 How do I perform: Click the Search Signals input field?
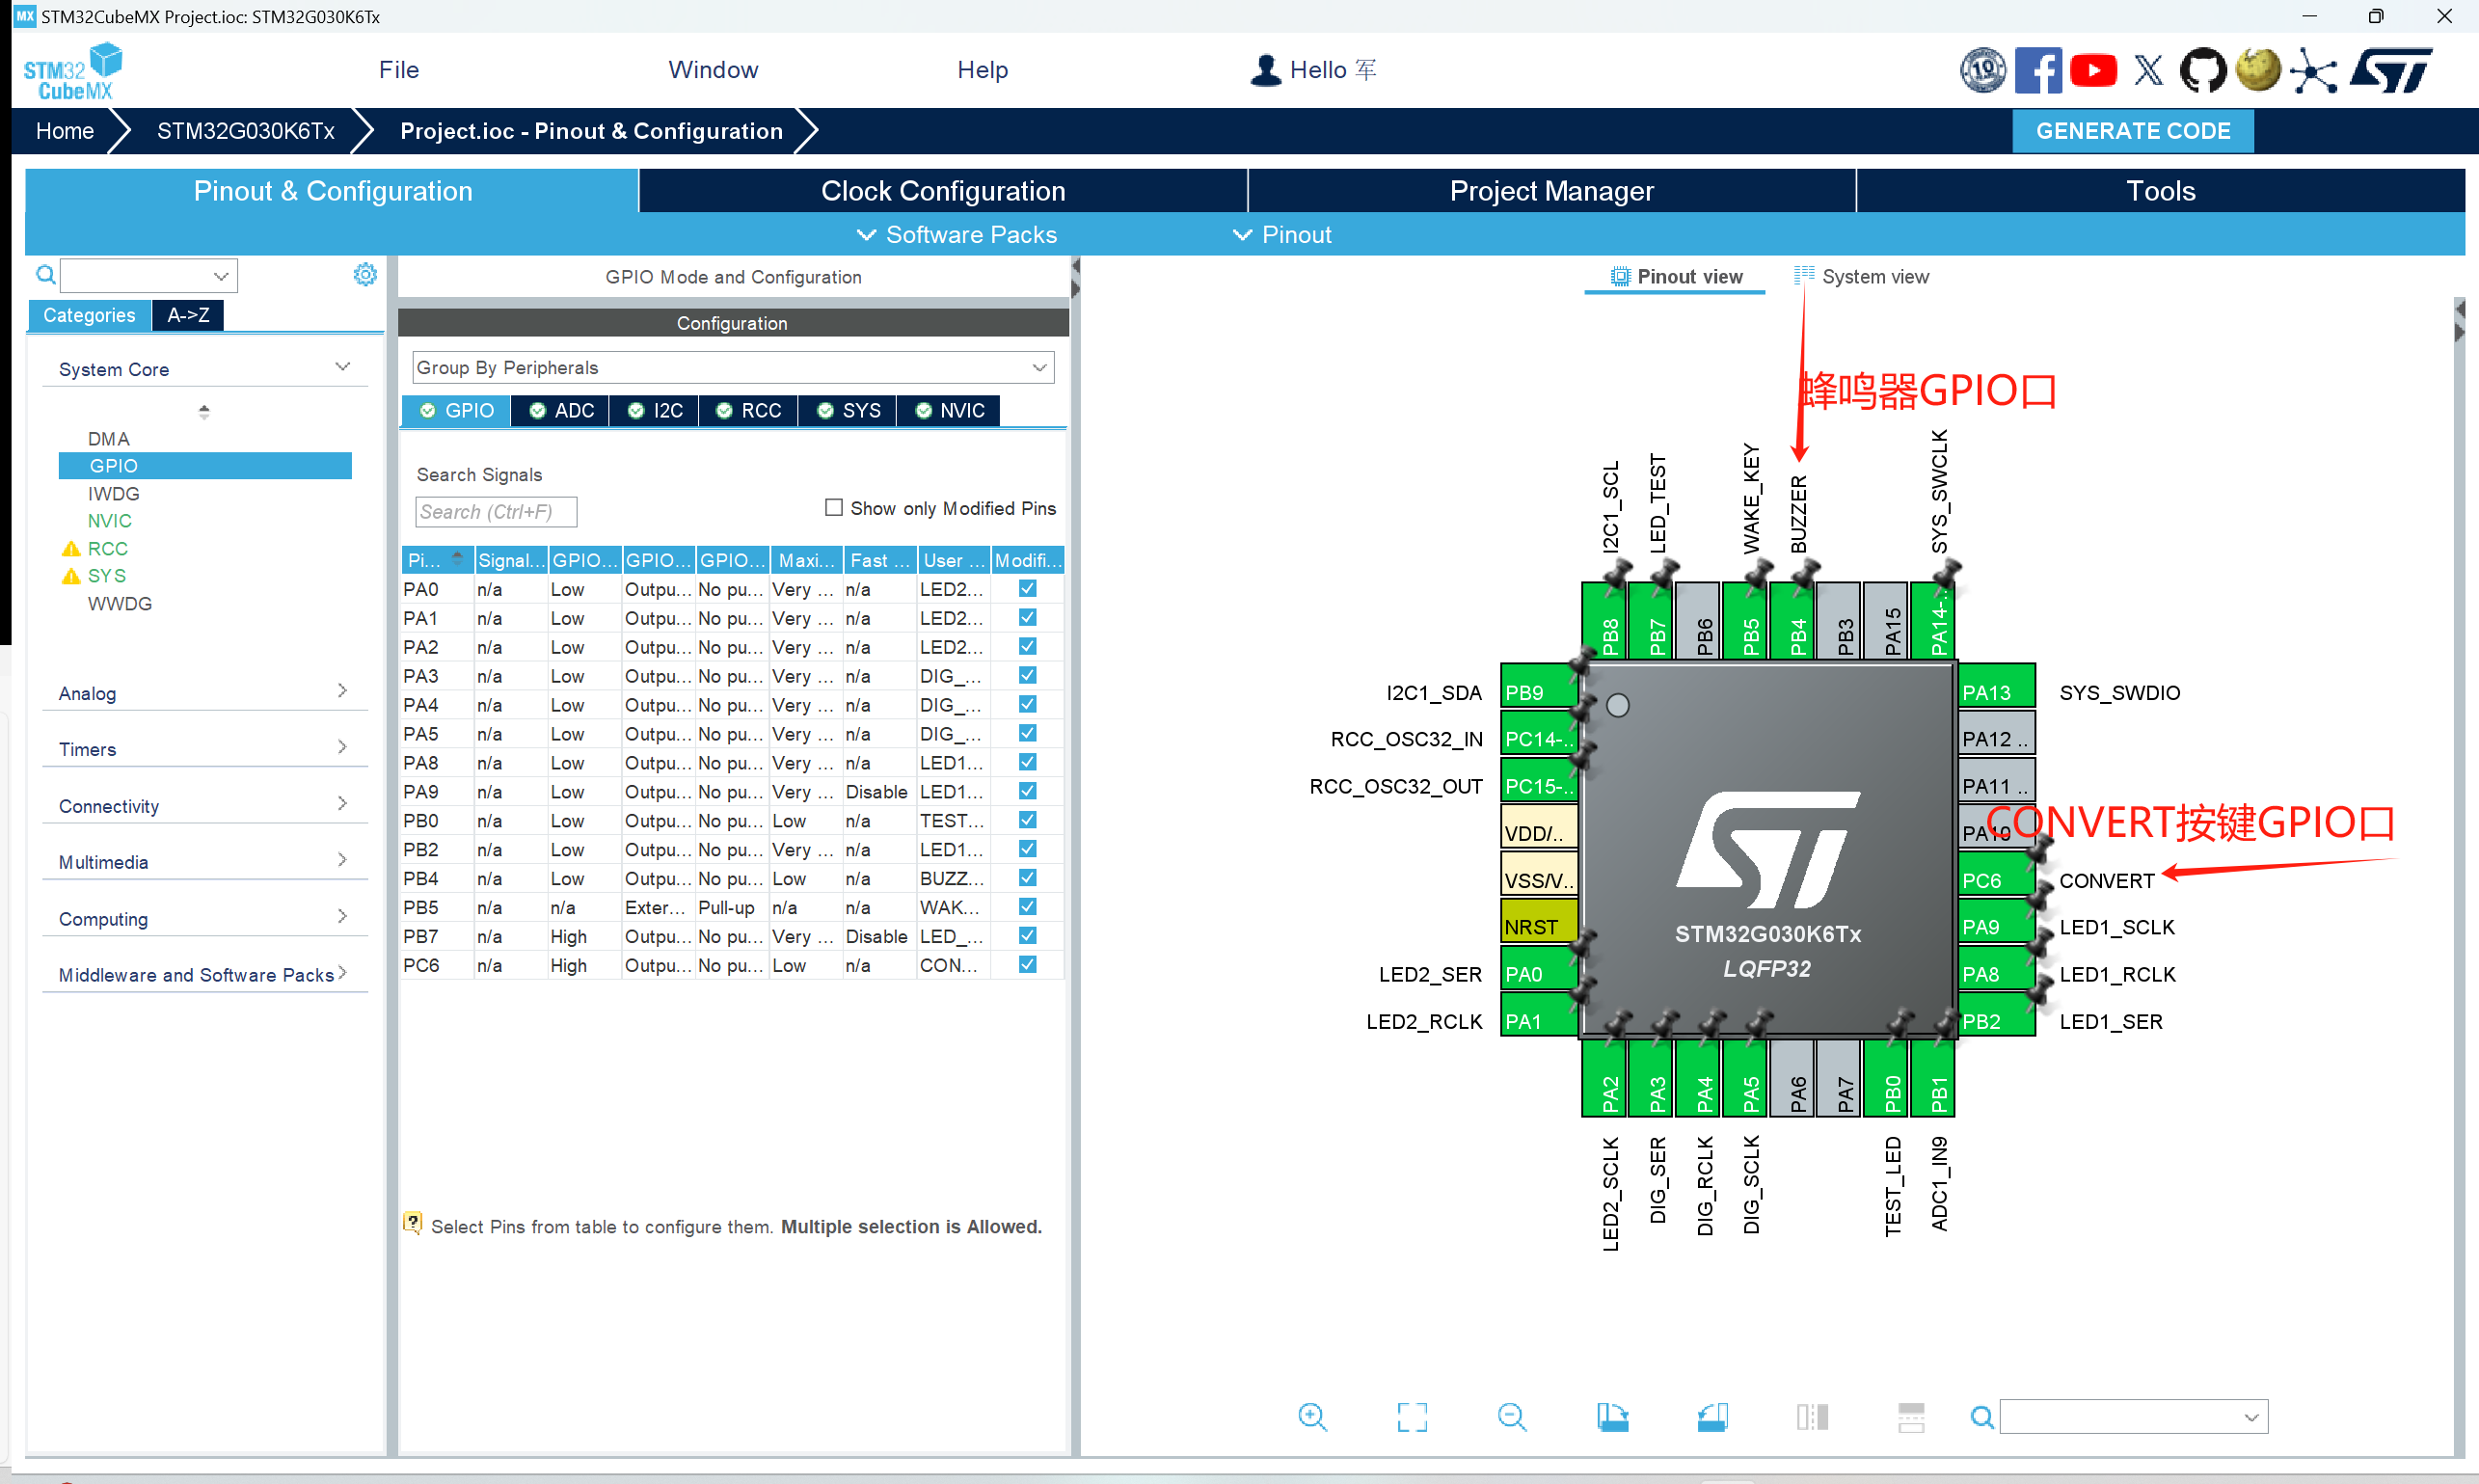[496, 511]
